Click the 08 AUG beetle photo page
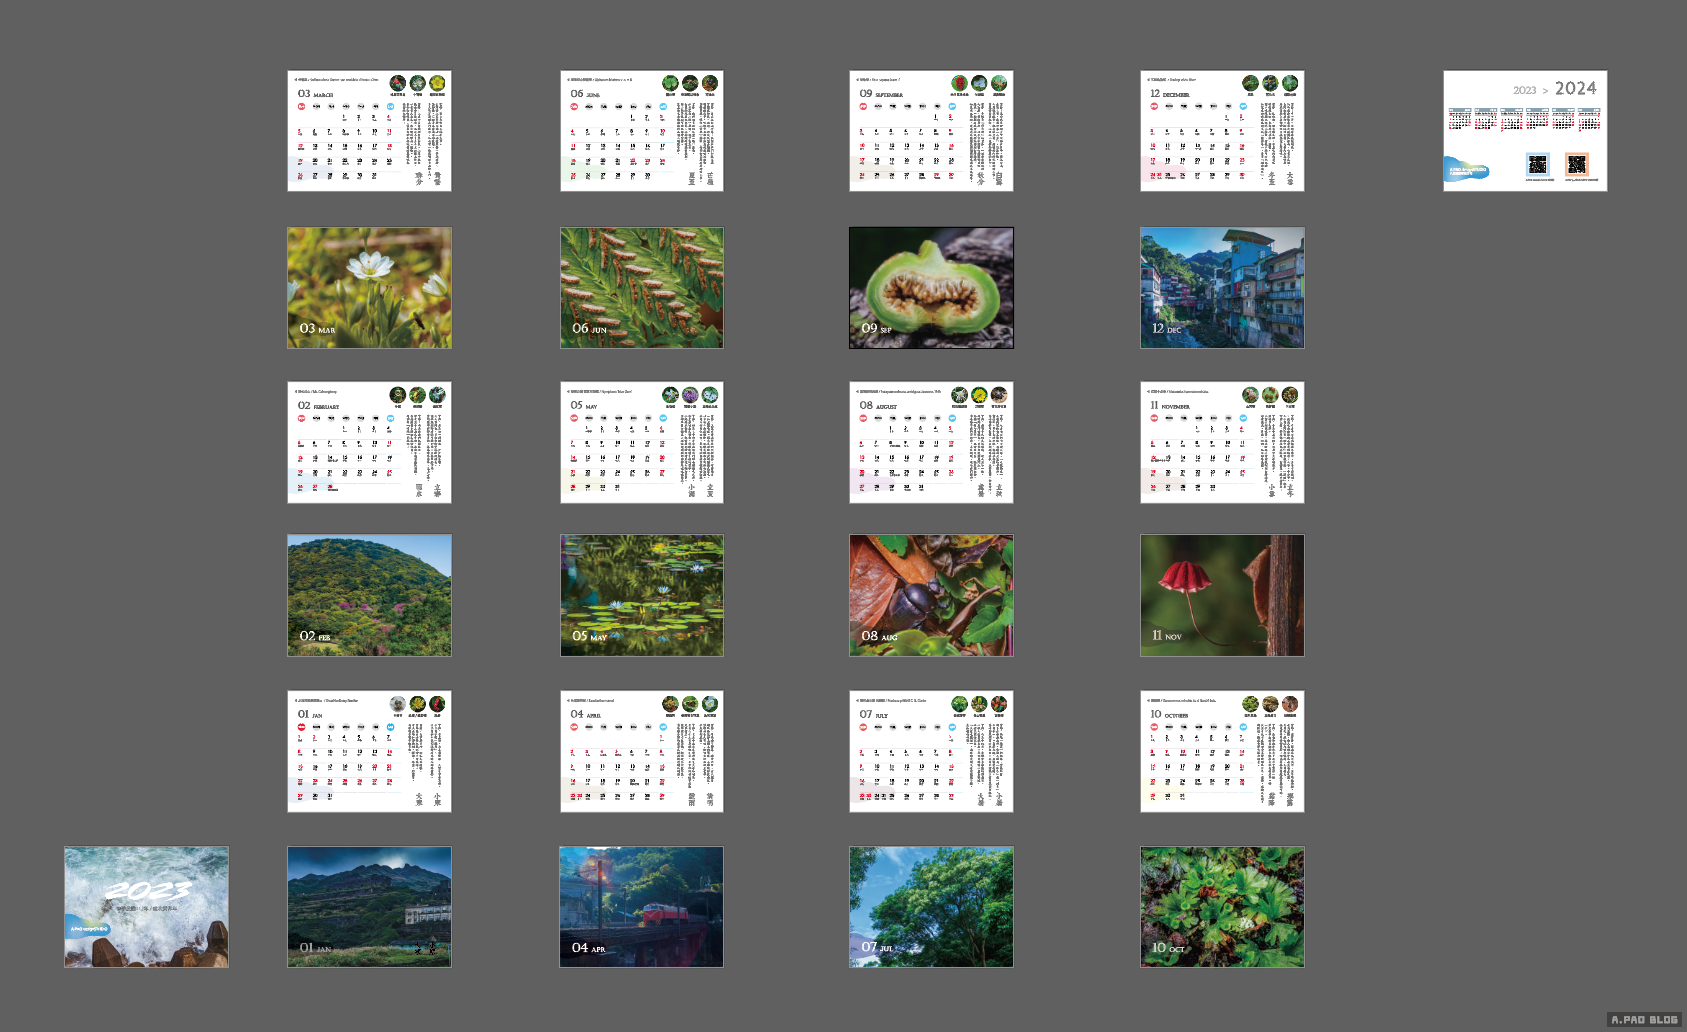This screenshot has width=1687, height=1032. [931, 595]
